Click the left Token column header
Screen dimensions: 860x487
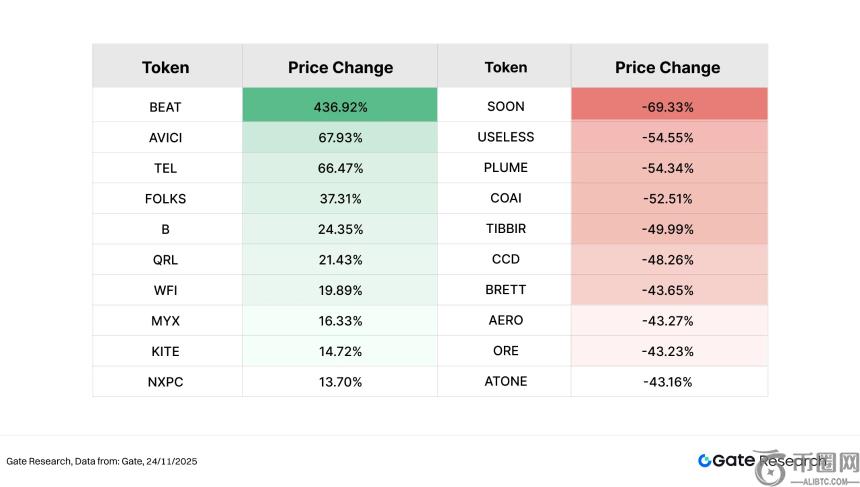click(165, 68)
